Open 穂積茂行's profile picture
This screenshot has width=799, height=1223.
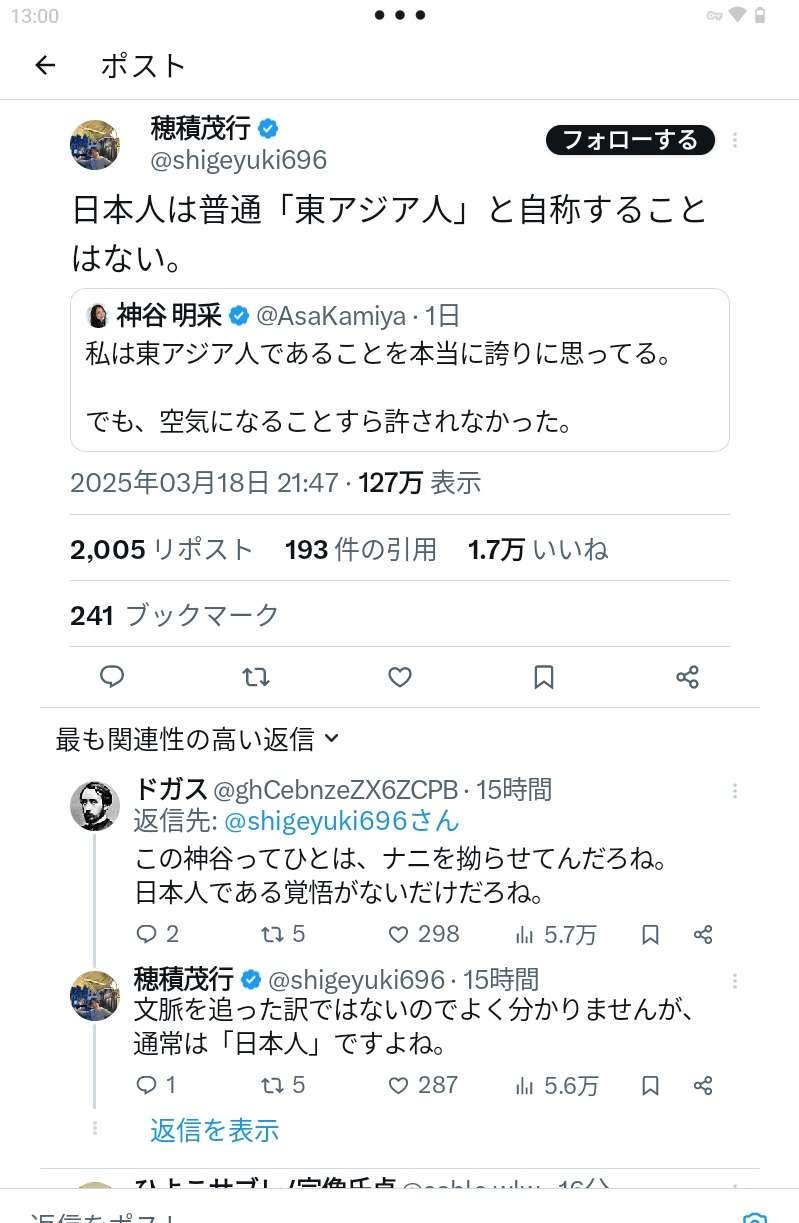pyautogui.click(x=95, y=144)
